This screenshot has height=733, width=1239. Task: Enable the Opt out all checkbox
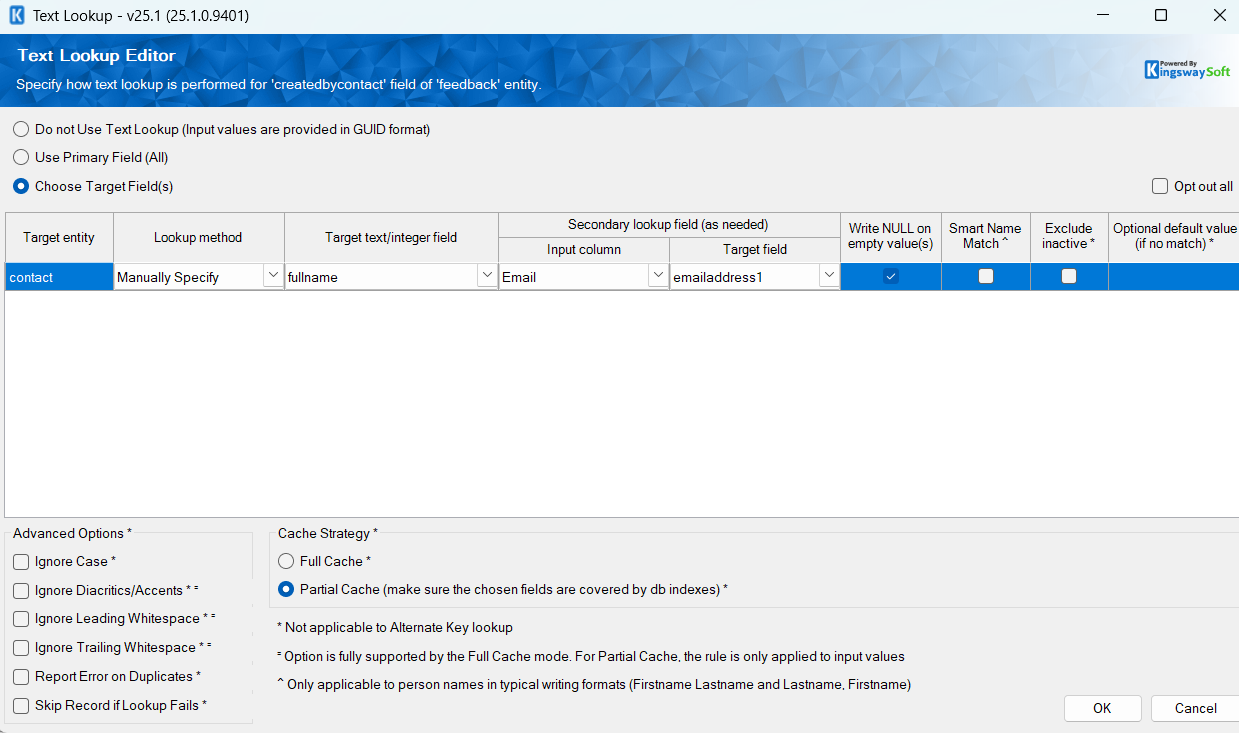1160,186
